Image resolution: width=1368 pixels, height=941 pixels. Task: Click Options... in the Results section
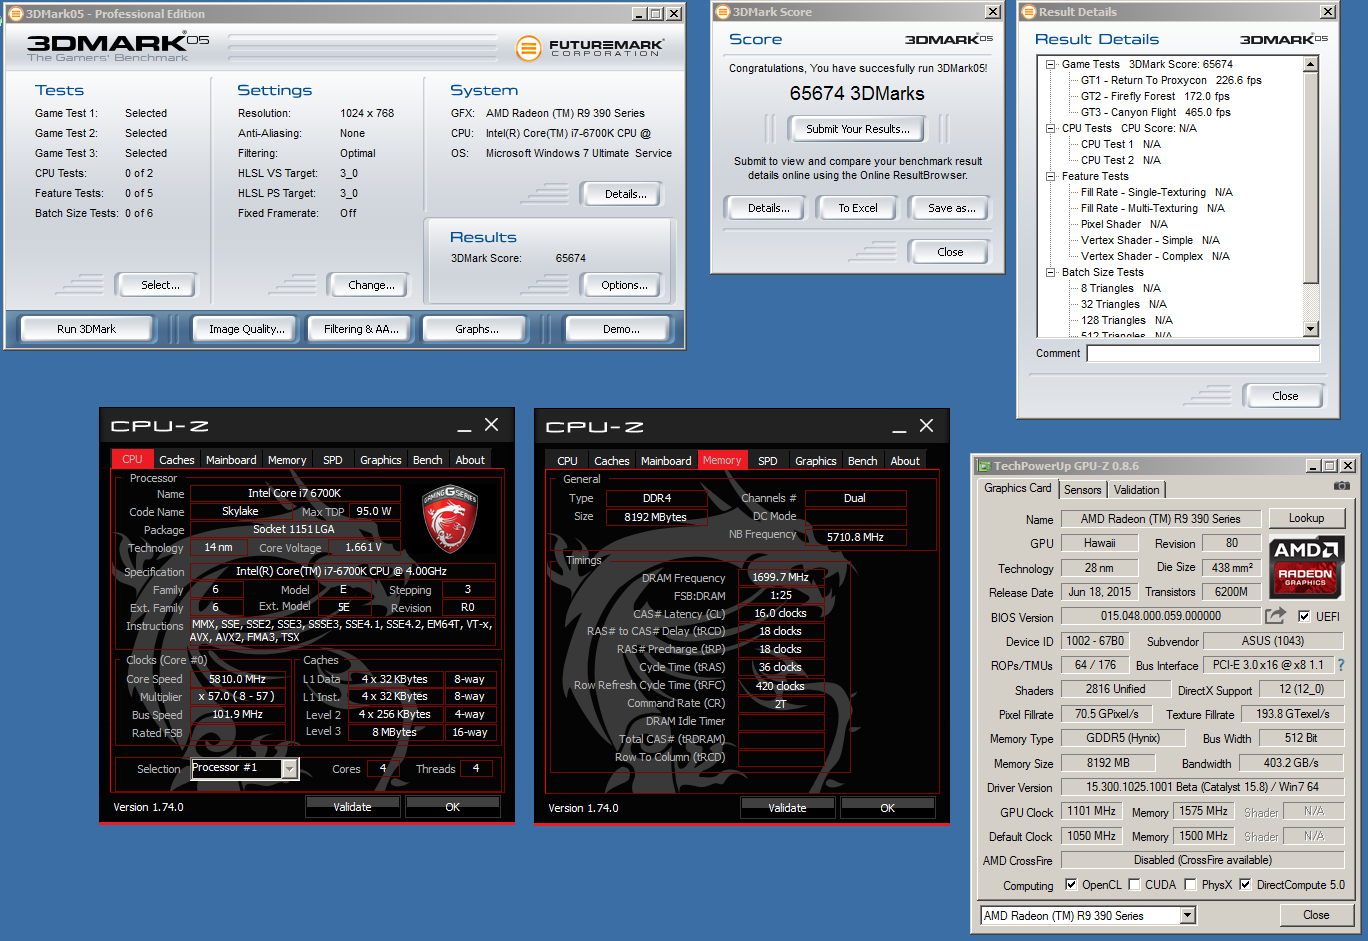point(624,285)
